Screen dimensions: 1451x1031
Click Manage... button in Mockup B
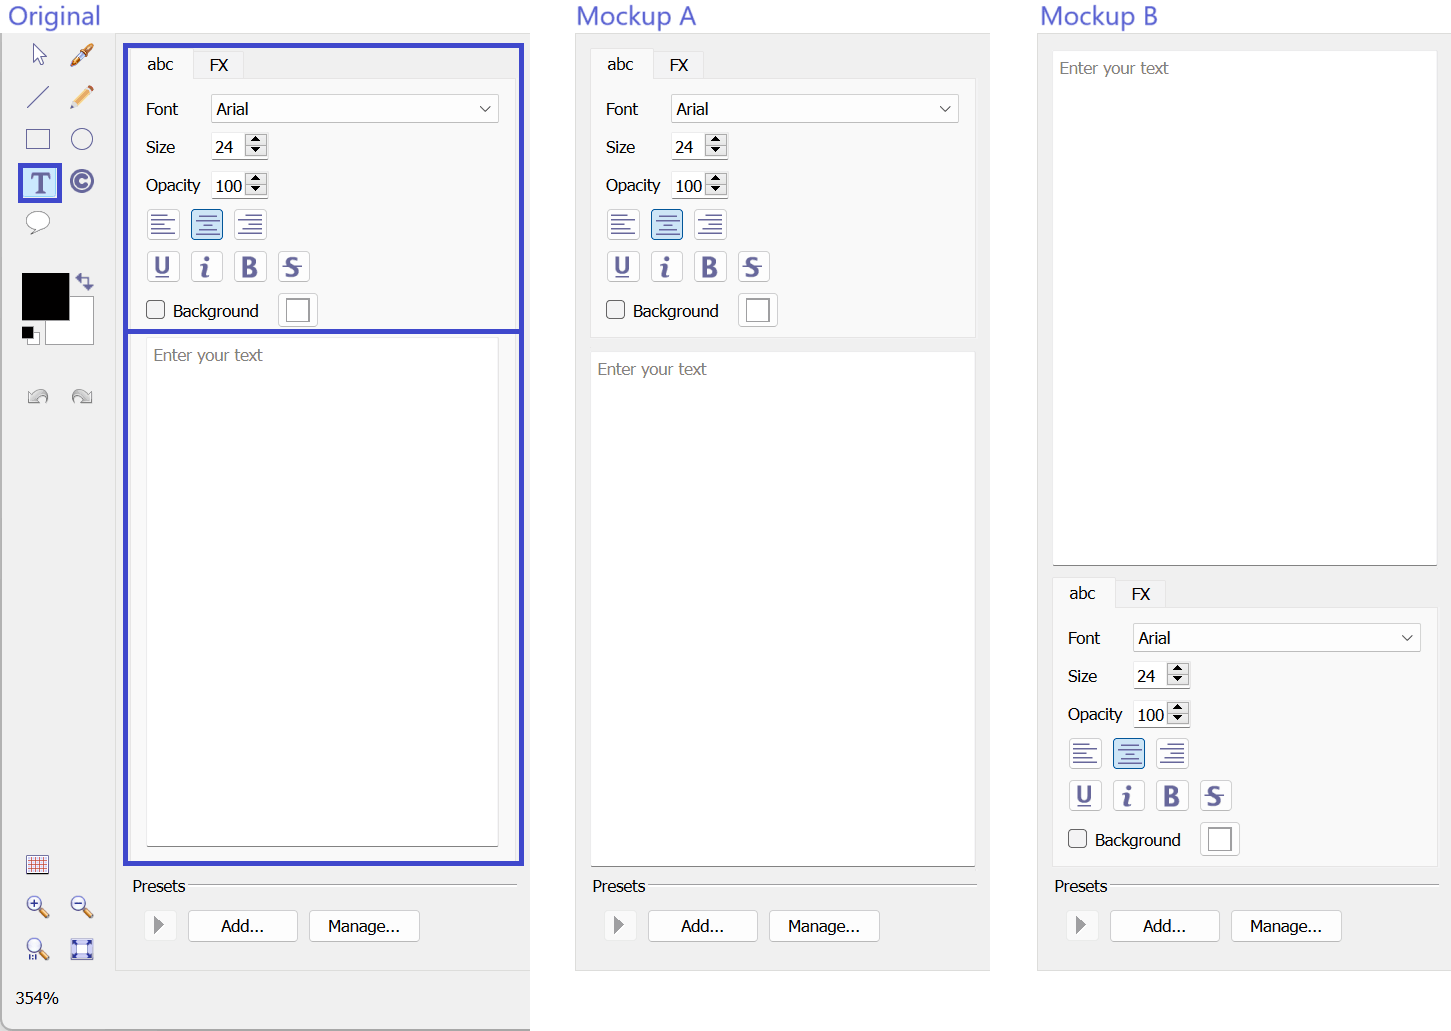tap(1286, 926)
